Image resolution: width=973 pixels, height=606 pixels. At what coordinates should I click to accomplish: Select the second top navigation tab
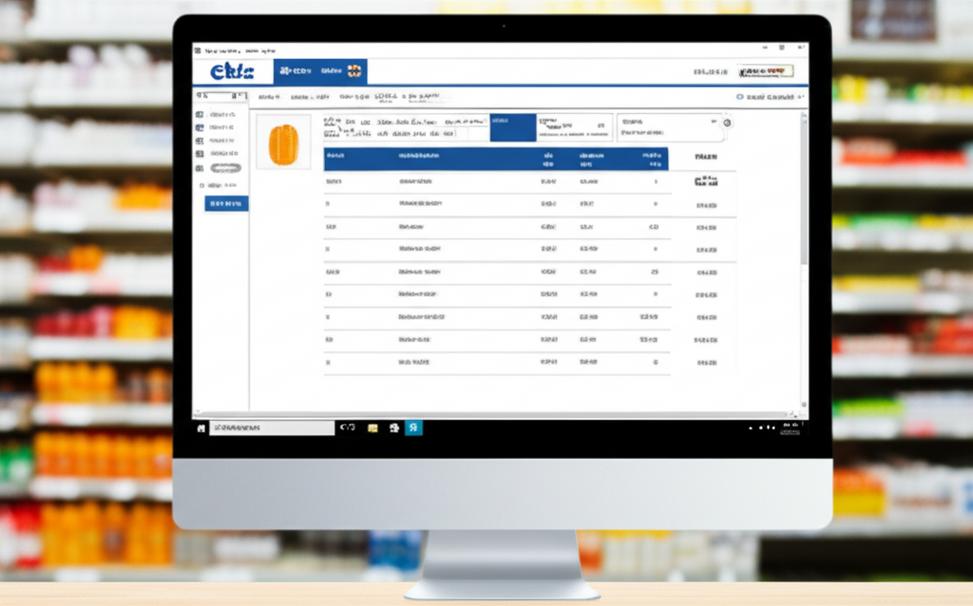click(x=330, y=70)
